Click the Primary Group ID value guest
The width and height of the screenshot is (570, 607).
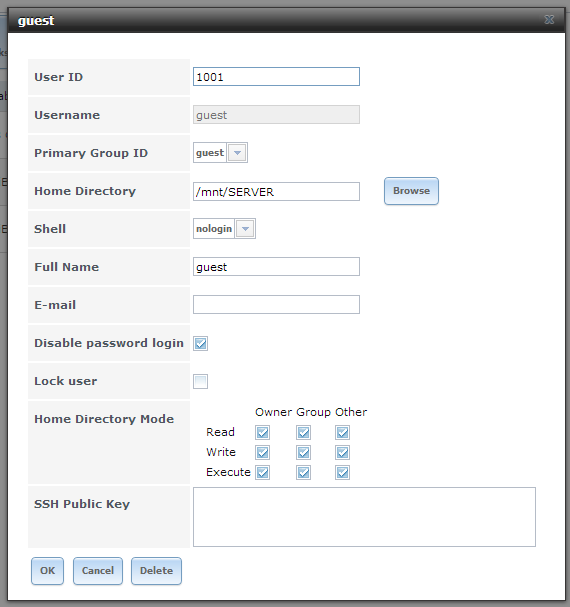[x=210, y=153]
